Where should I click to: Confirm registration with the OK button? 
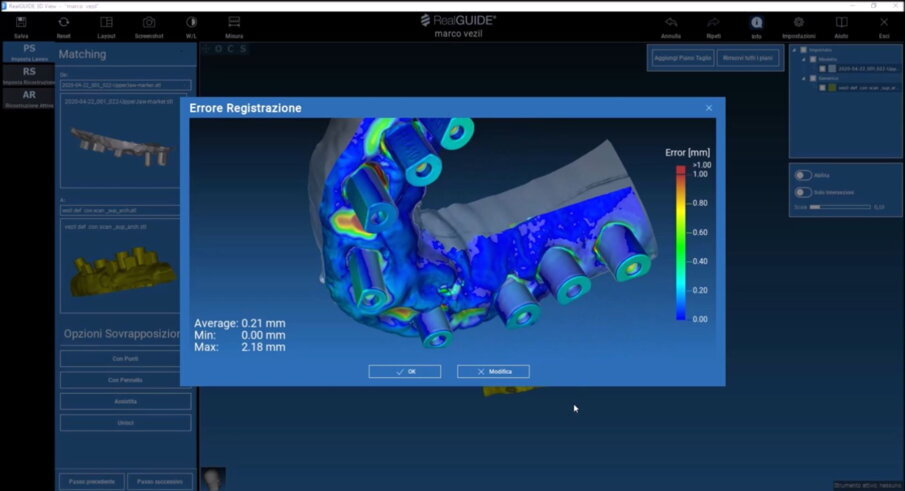coord(405,372)
